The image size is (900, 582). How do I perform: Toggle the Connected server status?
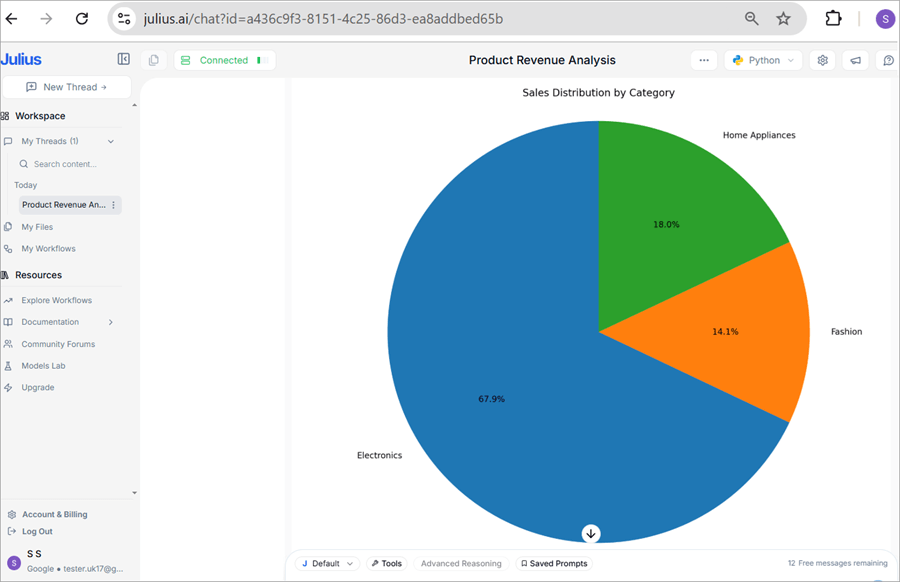point(222,60)
